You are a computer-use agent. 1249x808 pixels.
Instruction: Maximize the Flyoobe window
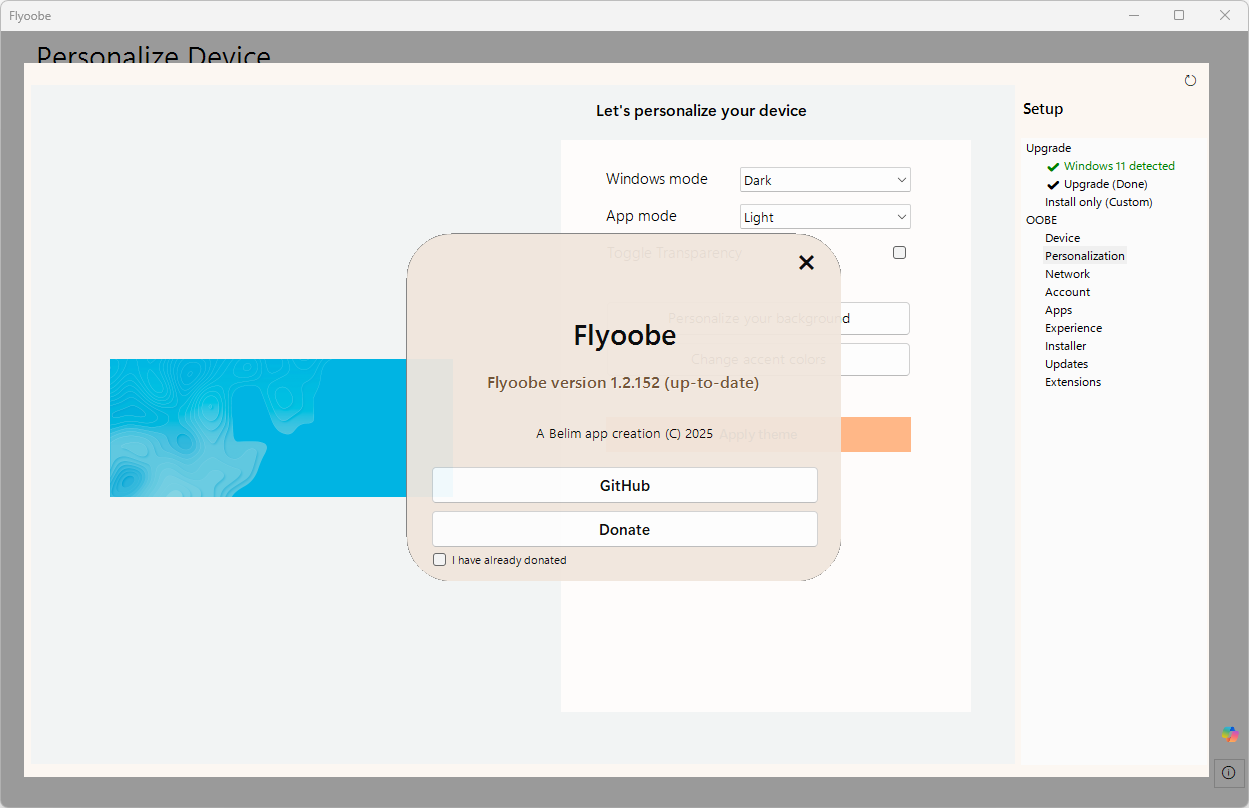pyautogui.click(x=1179, y=15)
